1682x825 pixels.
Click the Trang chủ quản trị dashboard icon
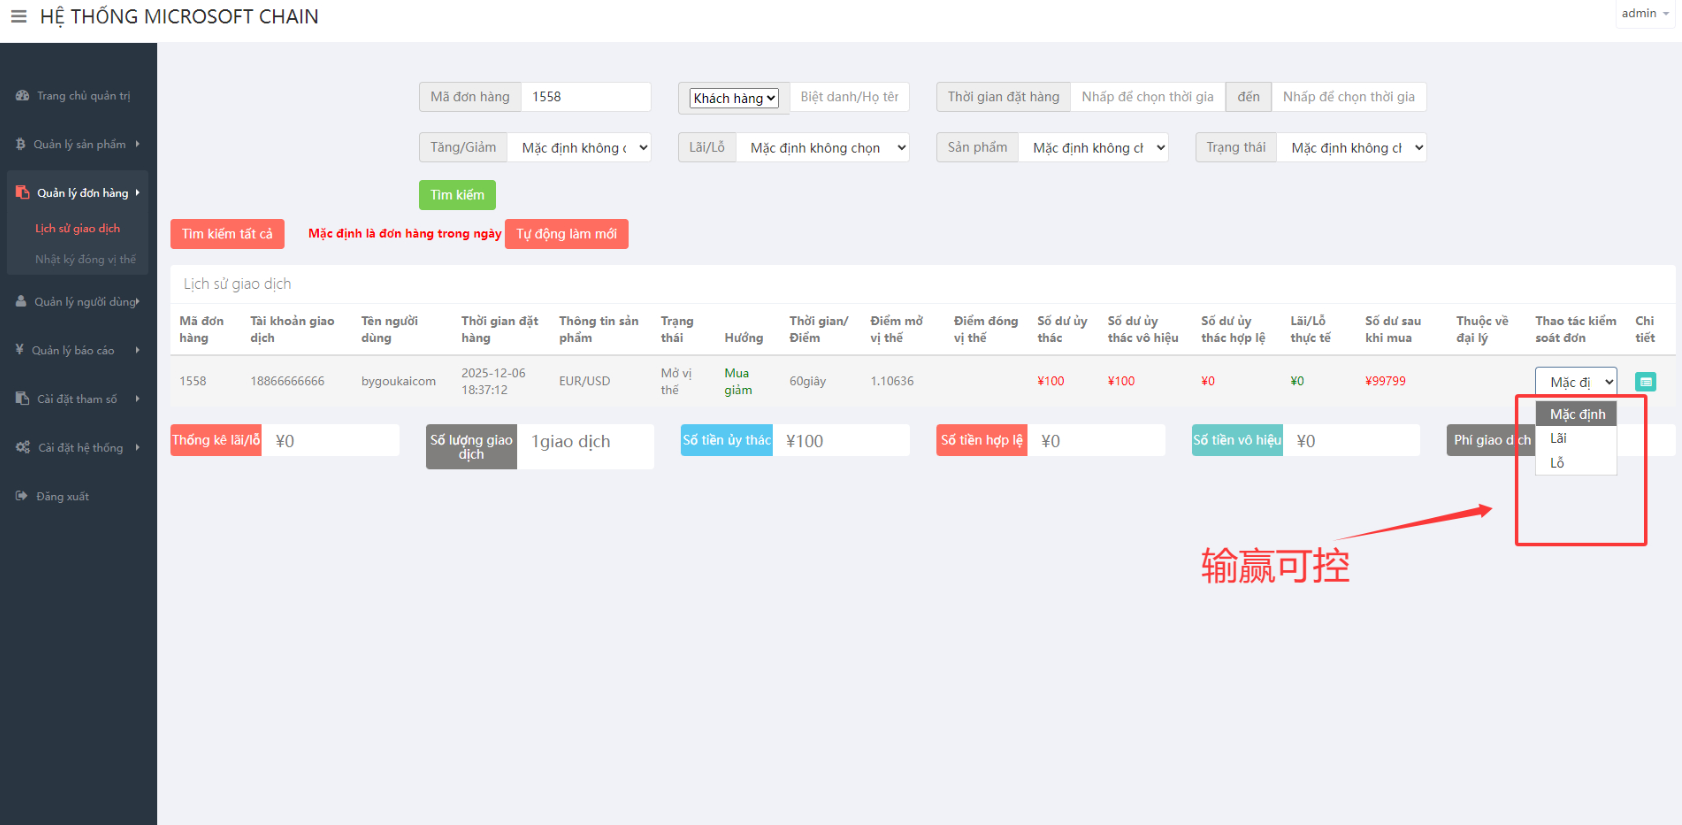(22, 96)
